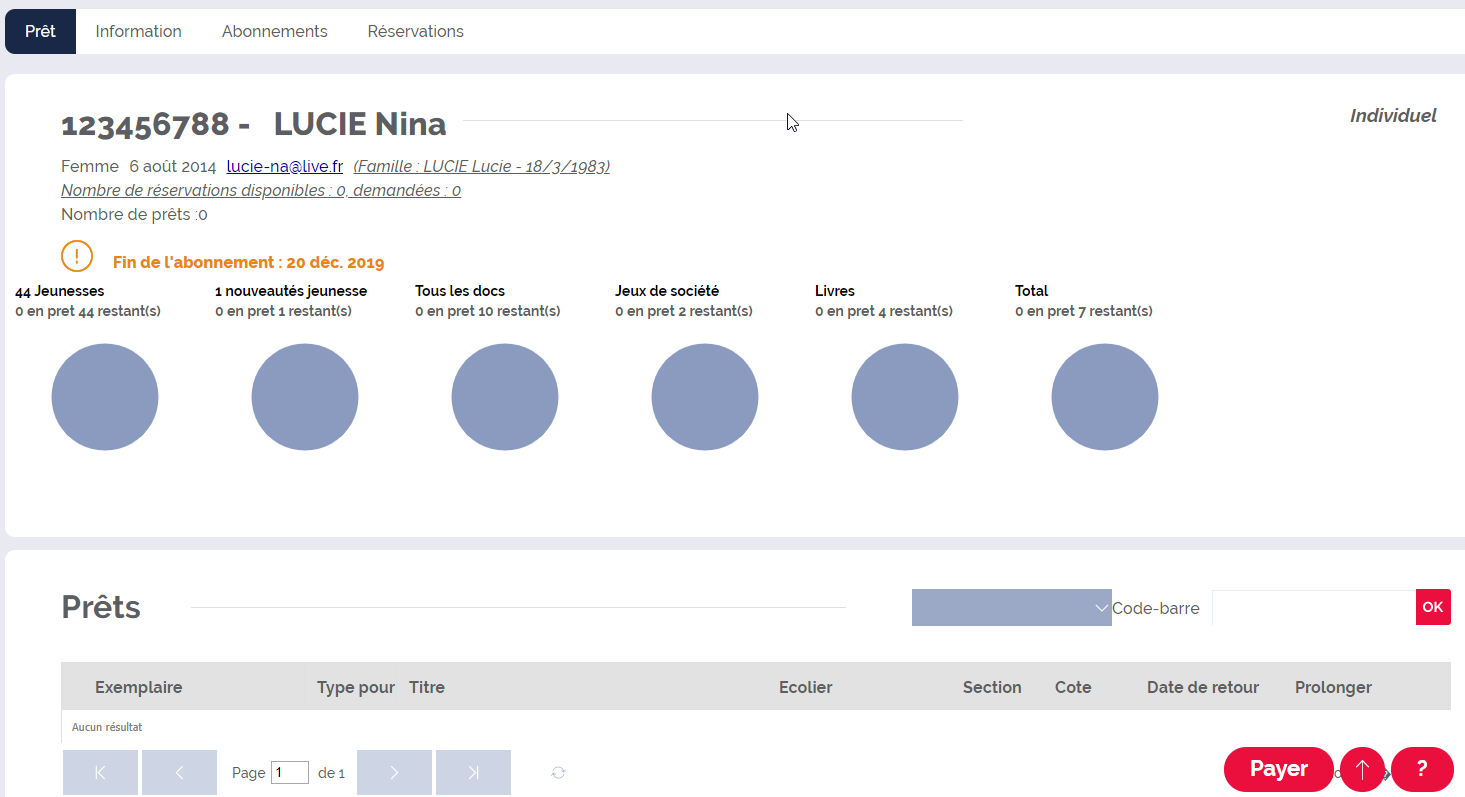Click the Aucun résultat text
Image resolution: width=1465 pixels, height=797 pixels.
[107, 727]
